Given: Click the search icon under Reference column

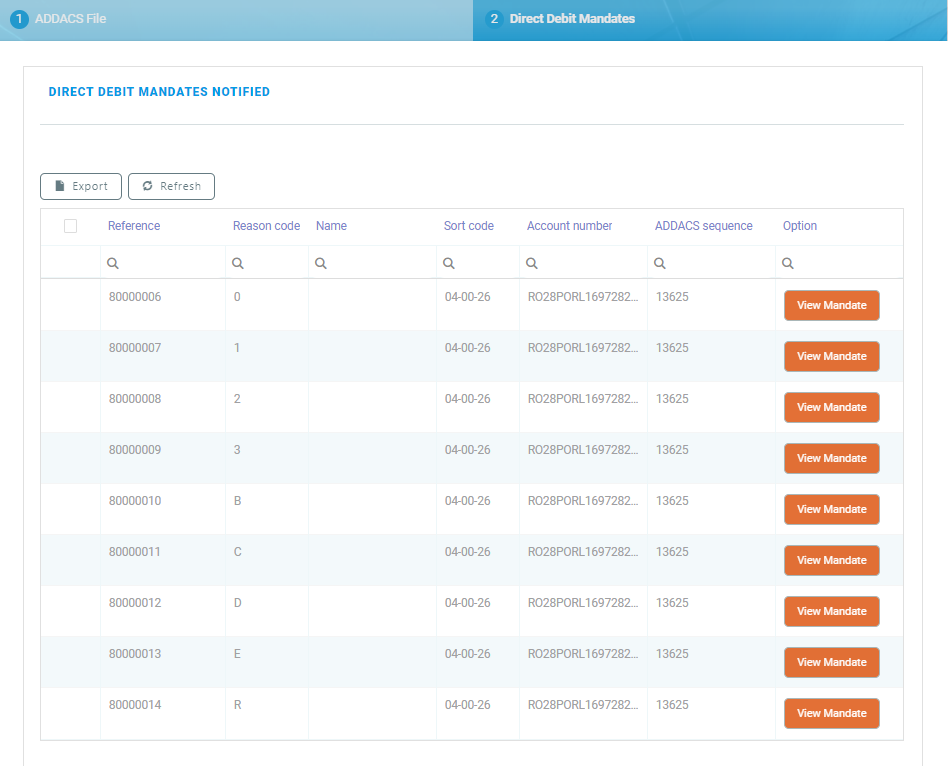Looking at the screenshot, I should tap(113, 263).
